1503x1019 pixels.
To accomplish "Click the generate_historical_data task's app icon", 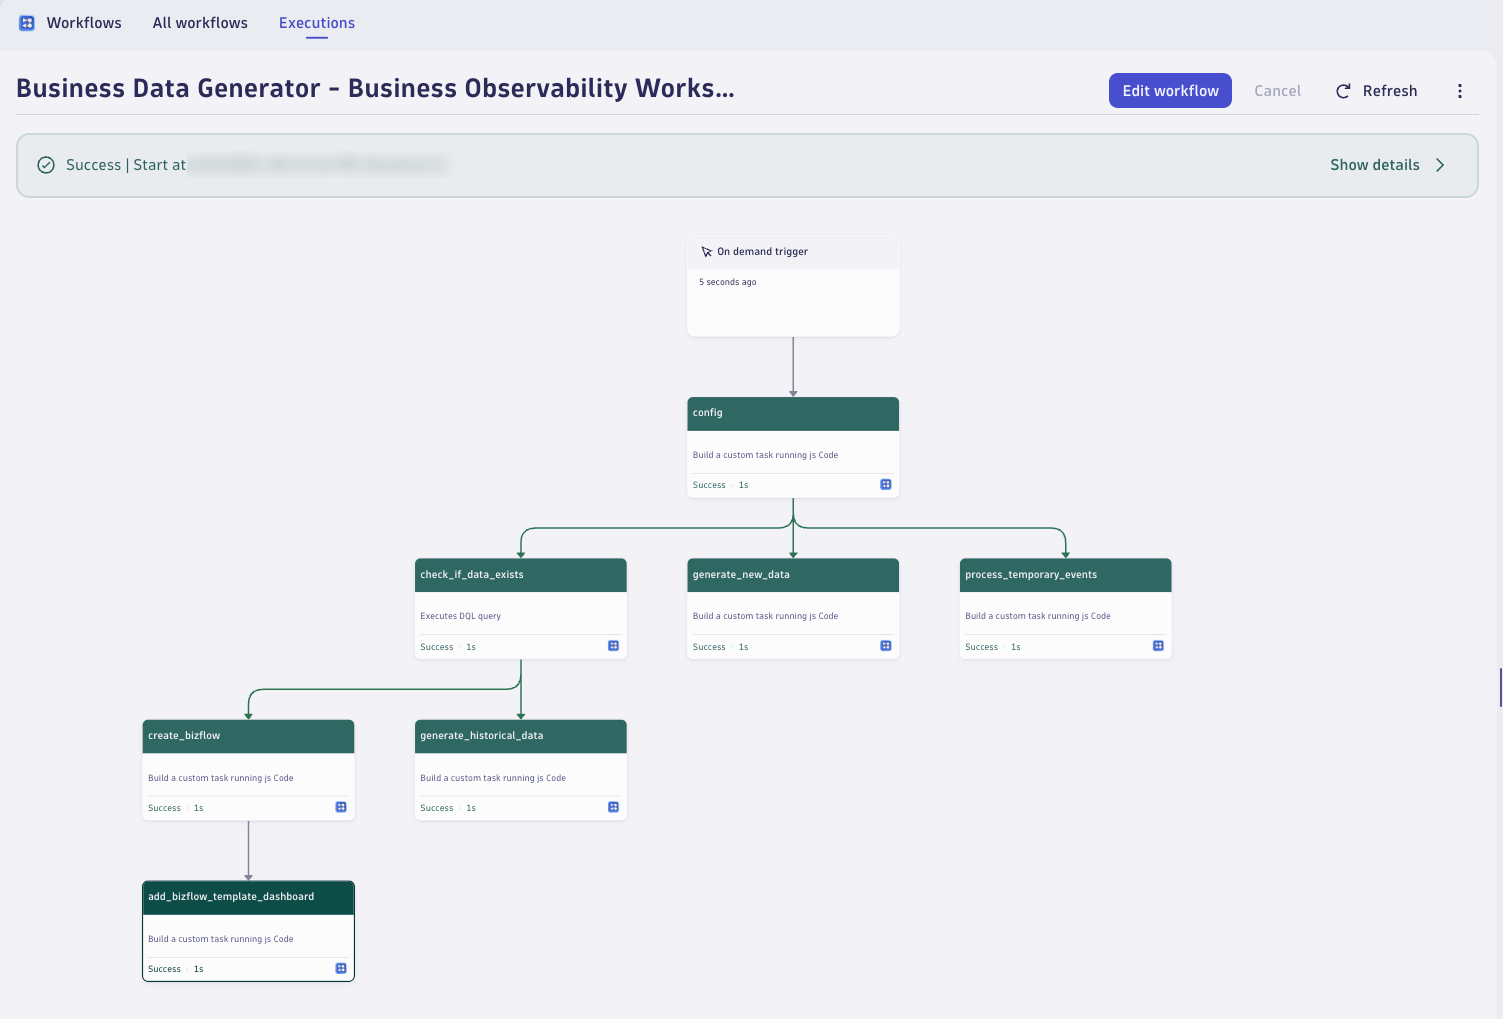I will [614, 807].
